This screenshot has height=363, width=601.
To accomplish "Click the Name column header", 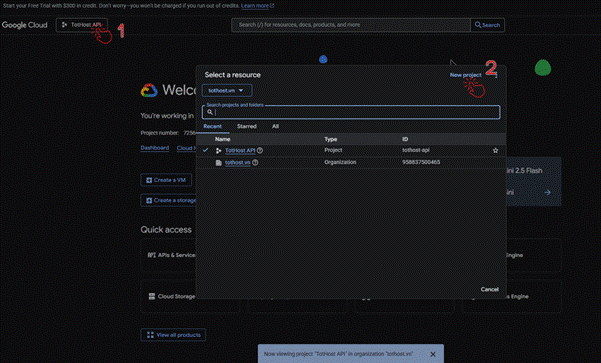I will tap(222, 139).
